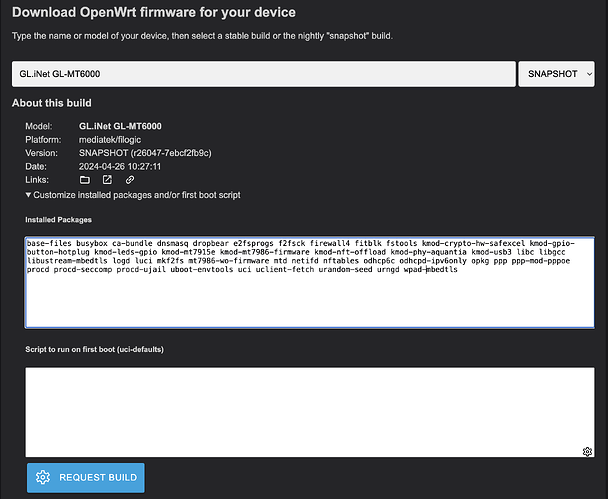Viewport: 608px width, 499px height.
Task: Click the first boot script textarea
Action: (x=309, y=412)
